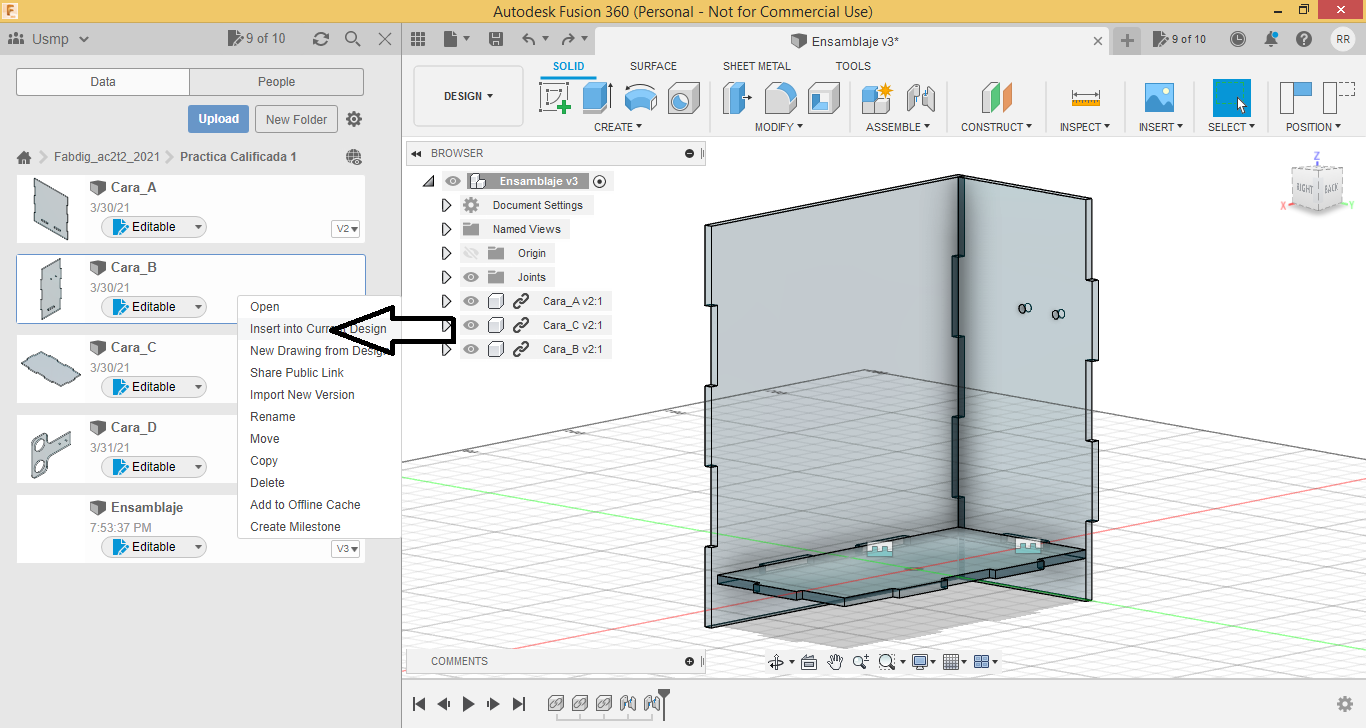Select the Fillet tool
Screen dimensions: 1366x728
click(781, 99)
